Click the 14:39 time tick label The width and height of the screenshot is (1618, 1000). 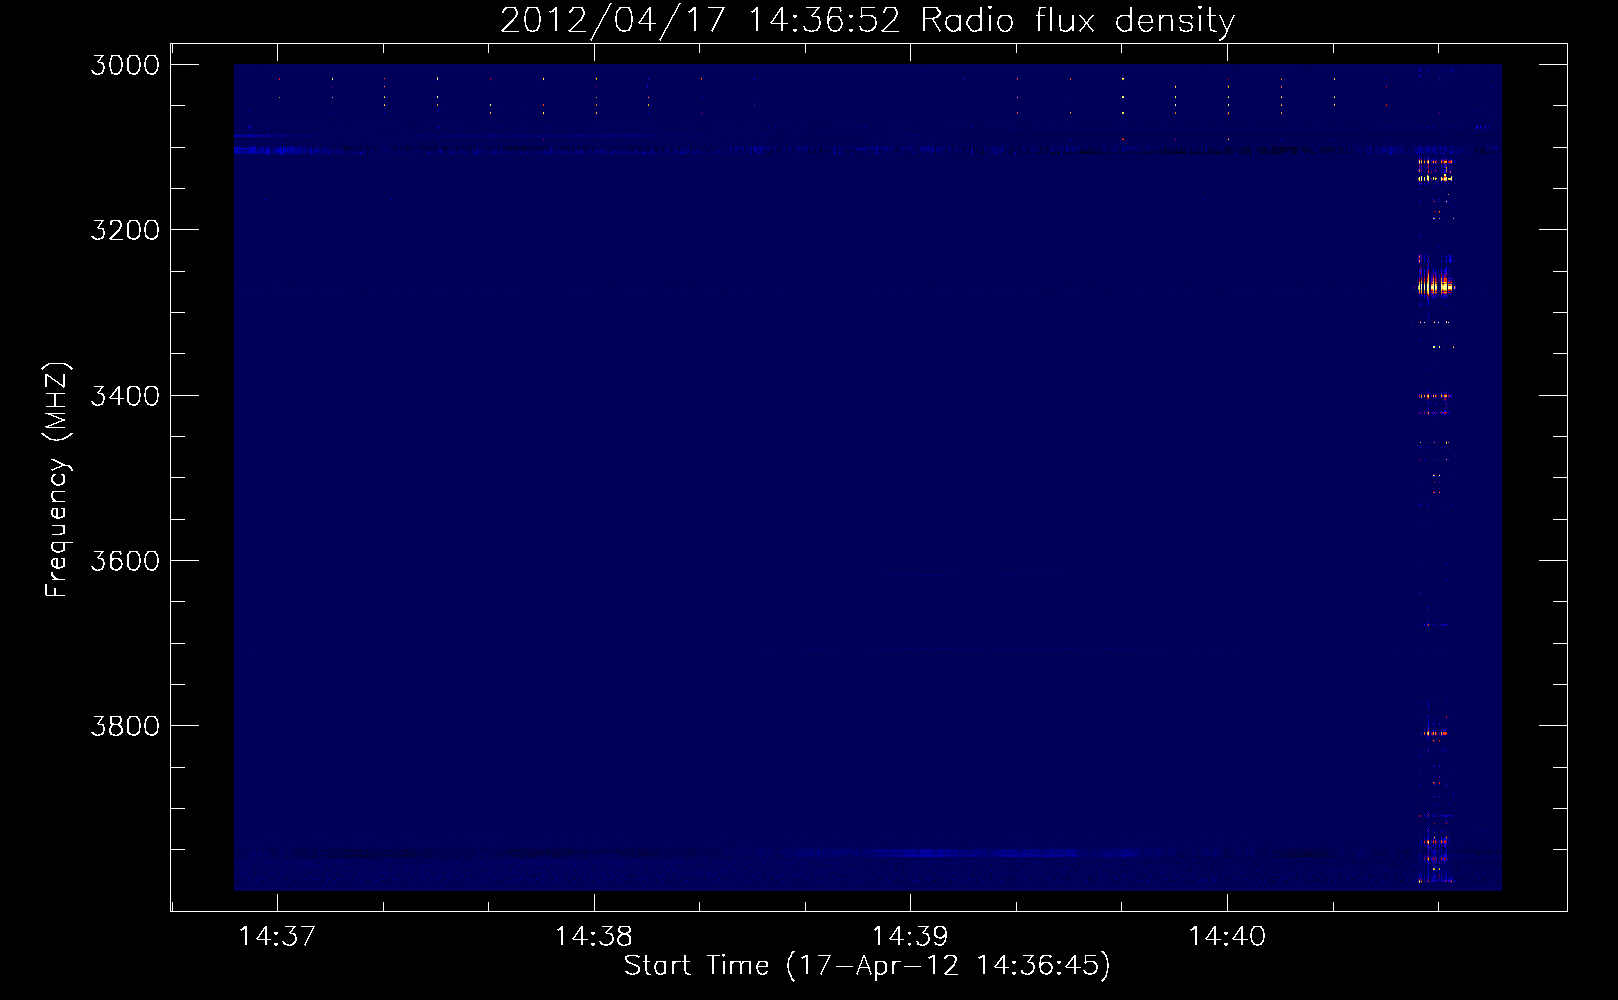[x=910, y=937]
